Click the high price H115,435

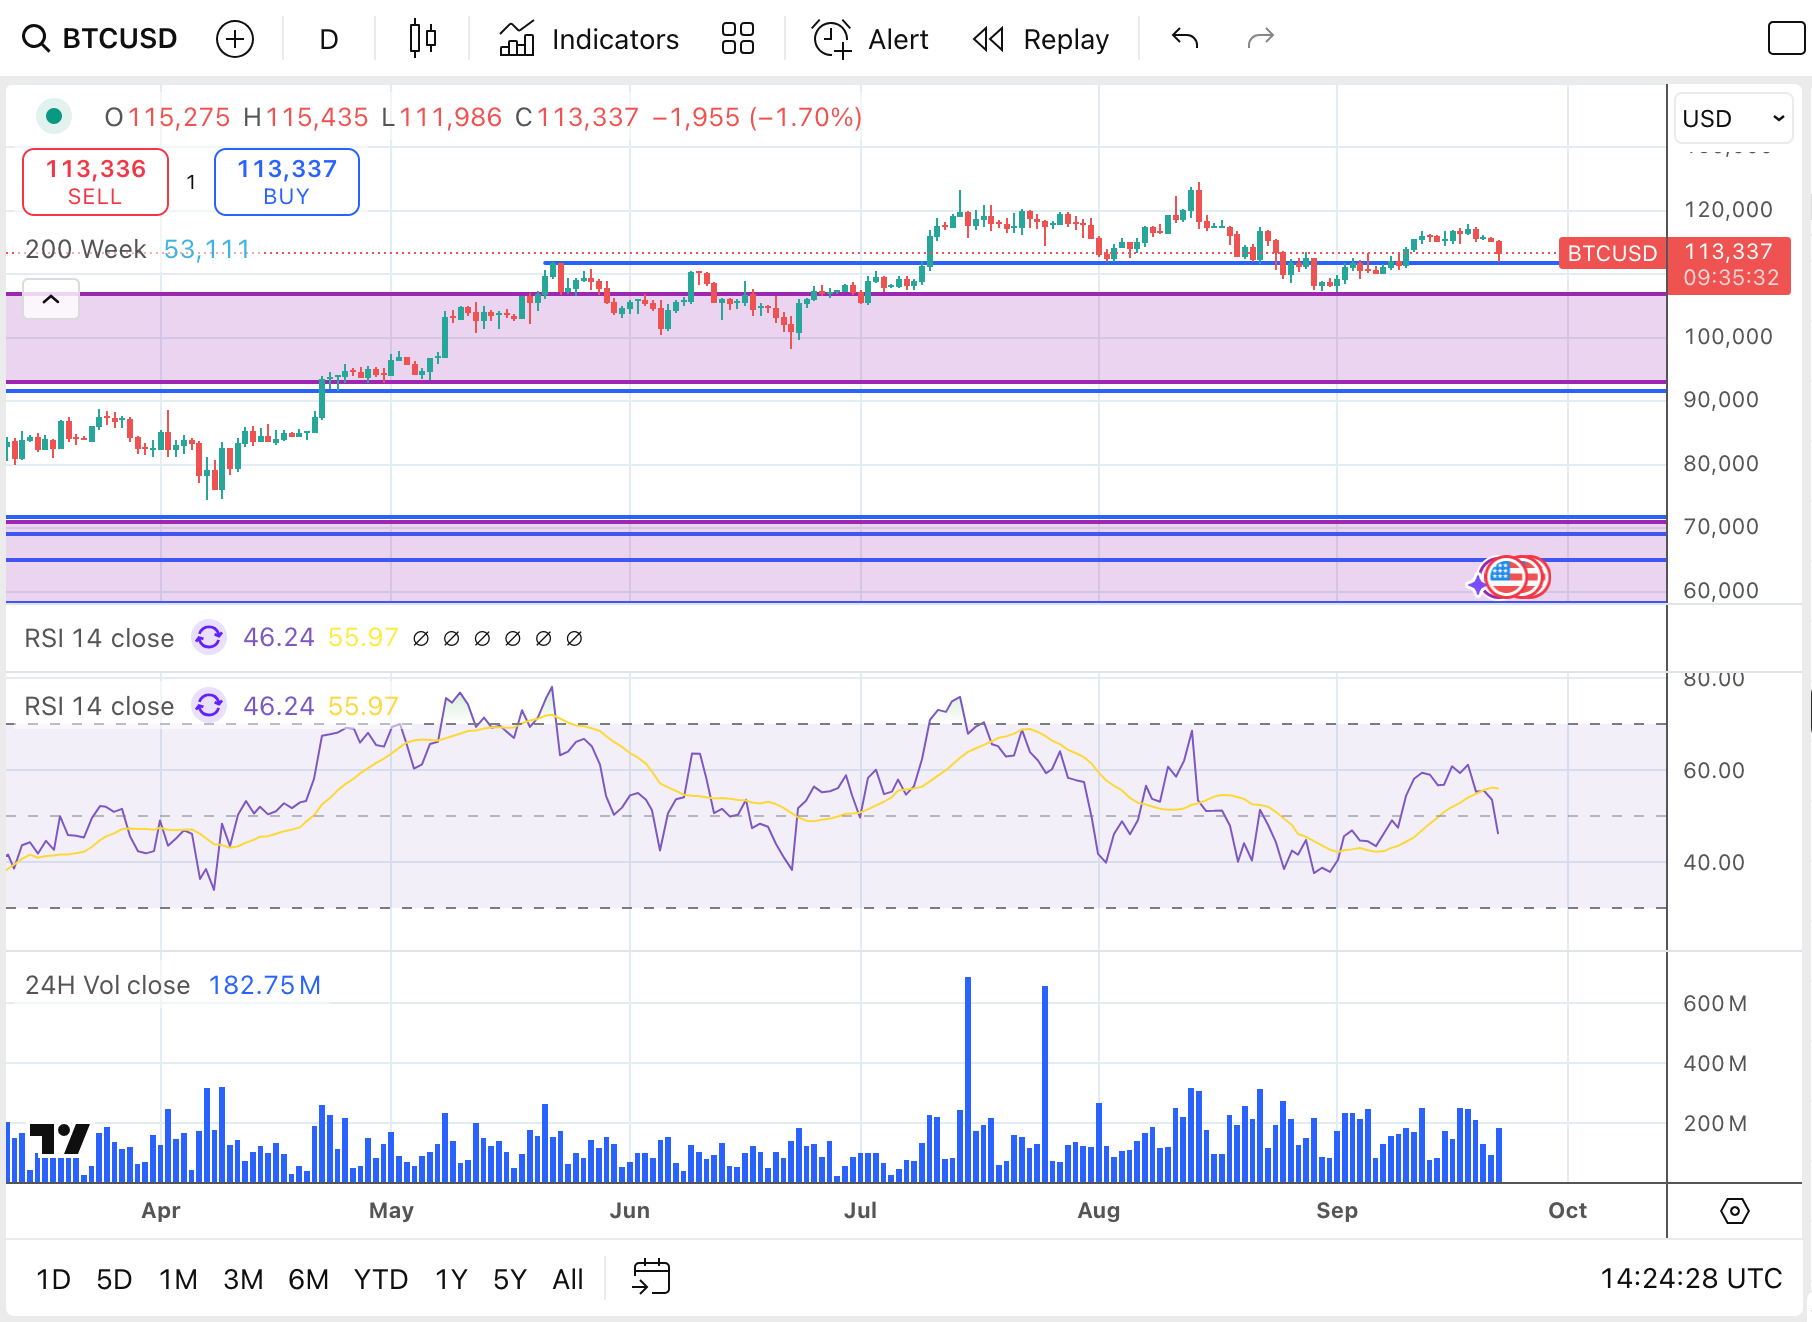(x=306, y=117)
